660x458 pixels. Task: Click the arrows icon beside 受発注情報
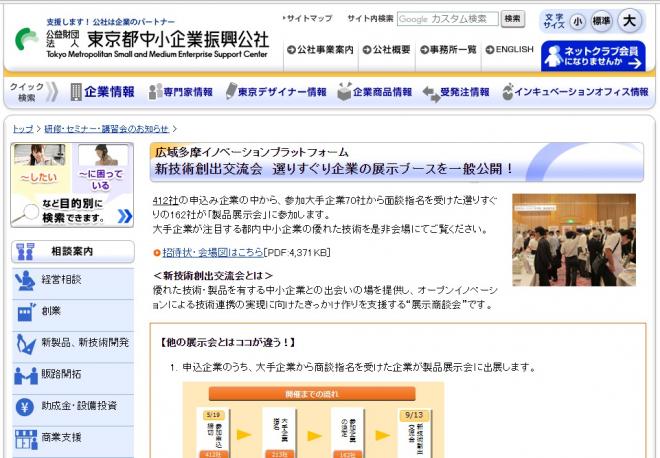(x=431, y=93)
